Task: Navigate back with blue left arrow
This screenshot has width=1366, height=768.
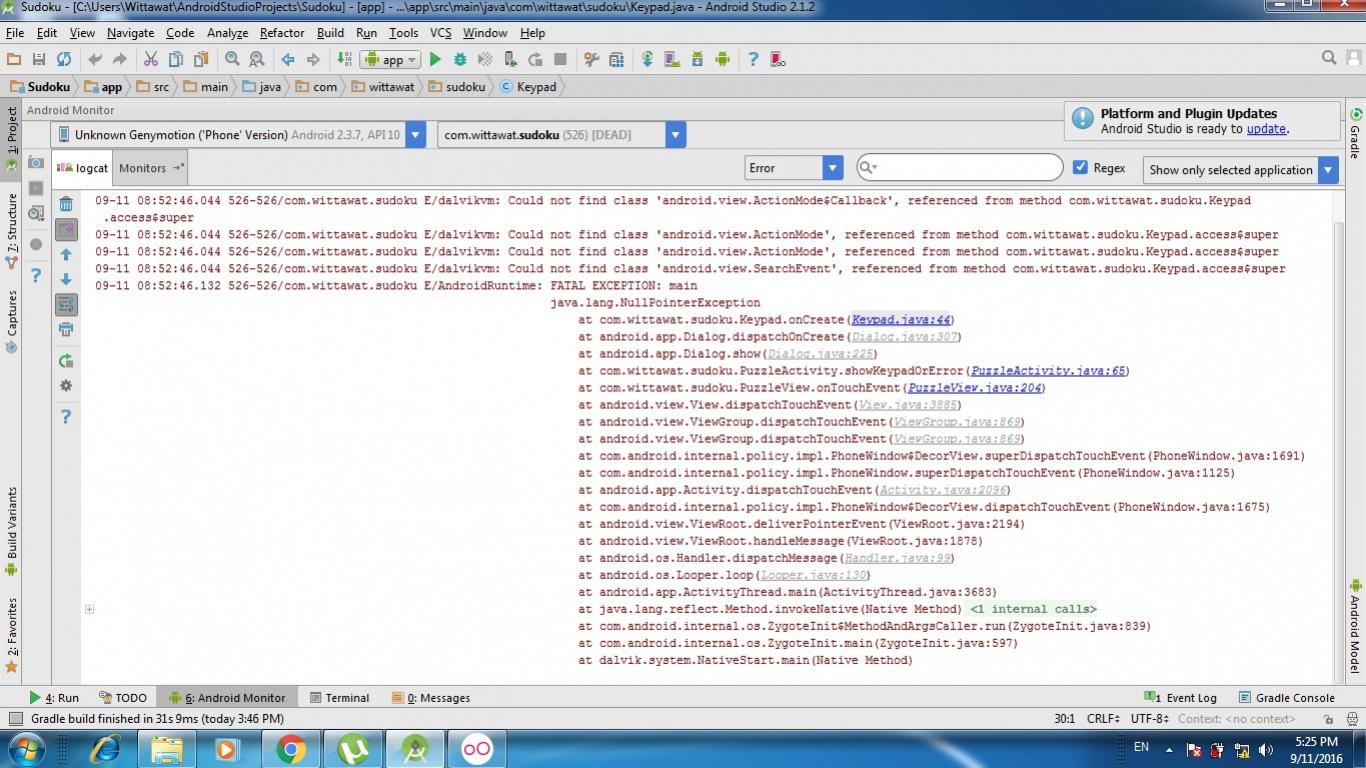Action: click(x=288, y=60)
